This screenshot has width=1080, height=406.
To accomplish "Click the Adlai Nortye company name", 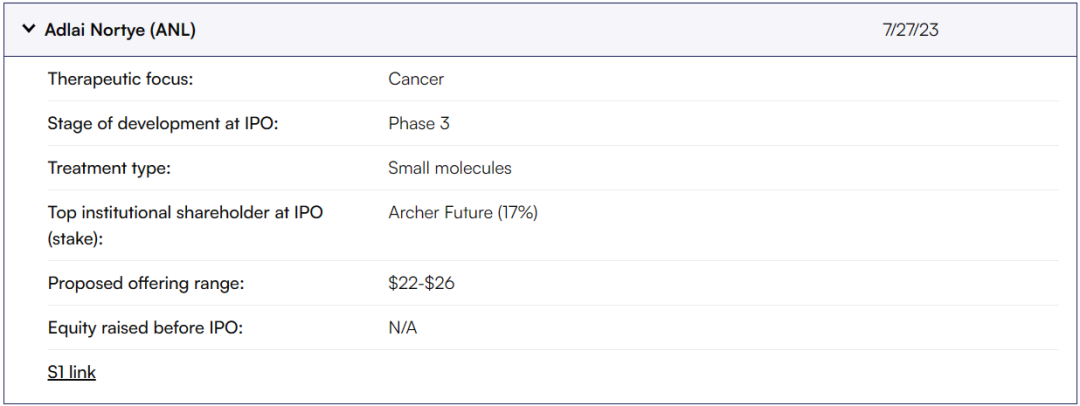I will tap(95, 30).
